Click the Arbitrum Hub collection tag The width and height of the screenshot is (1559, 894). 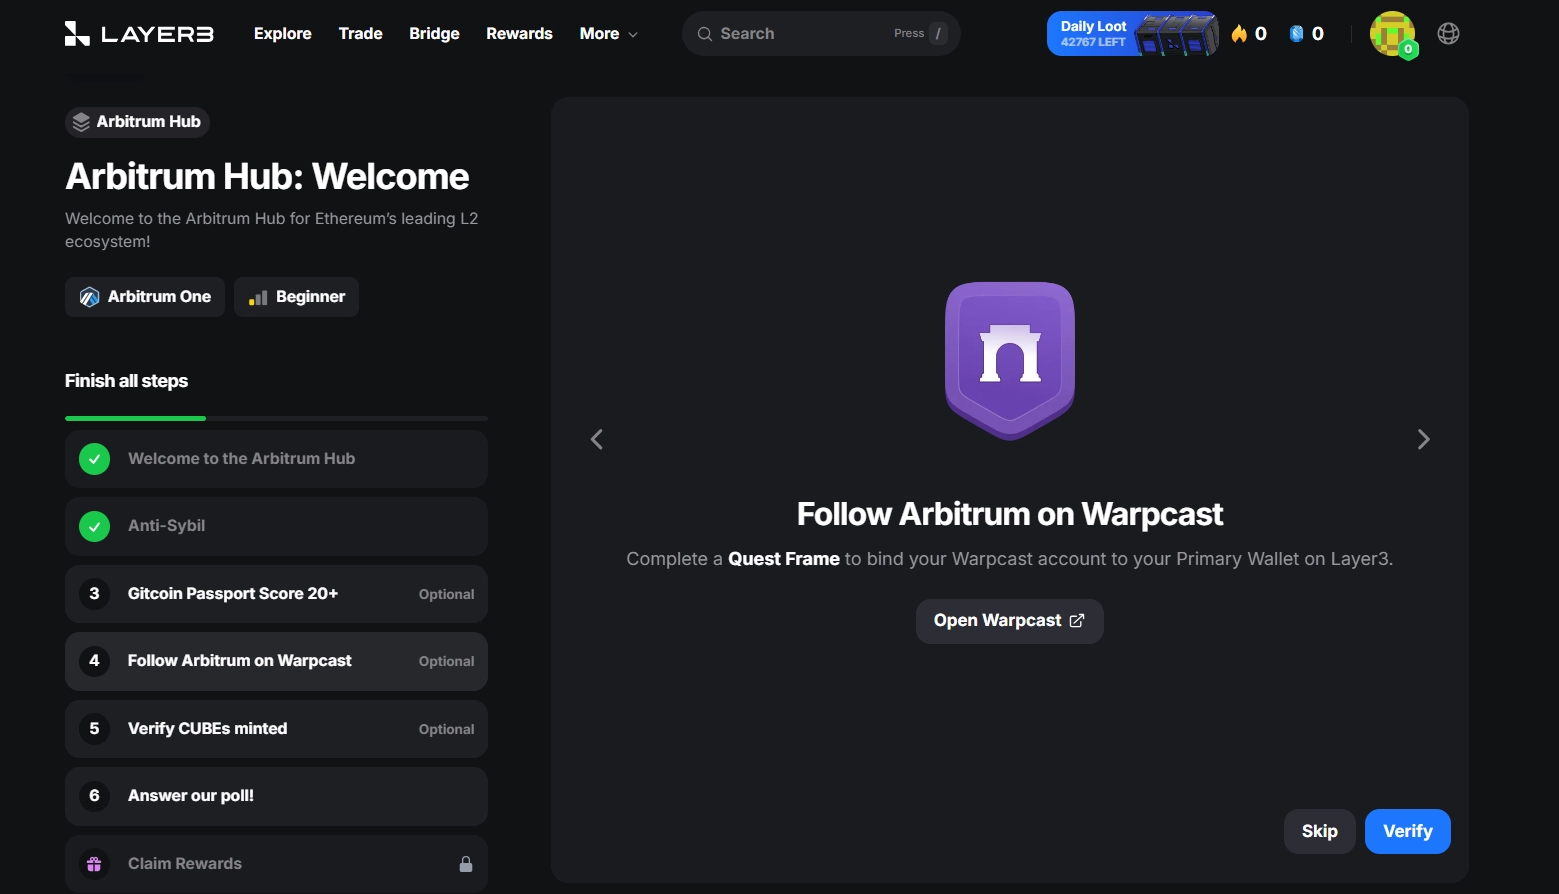[x=137, y=122]
